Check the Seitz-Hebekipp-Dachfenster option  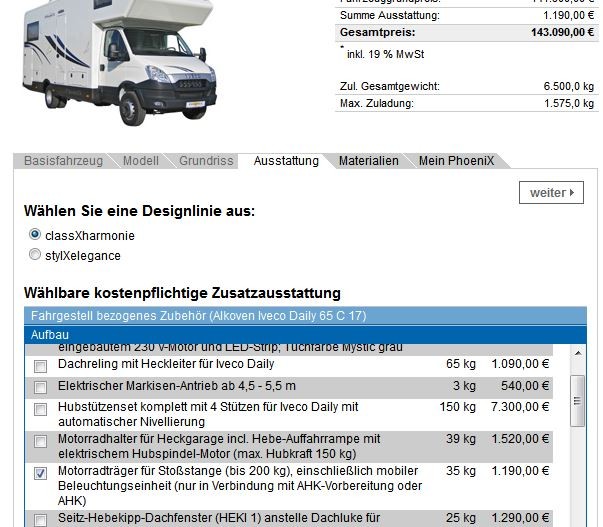pos(41,519)
